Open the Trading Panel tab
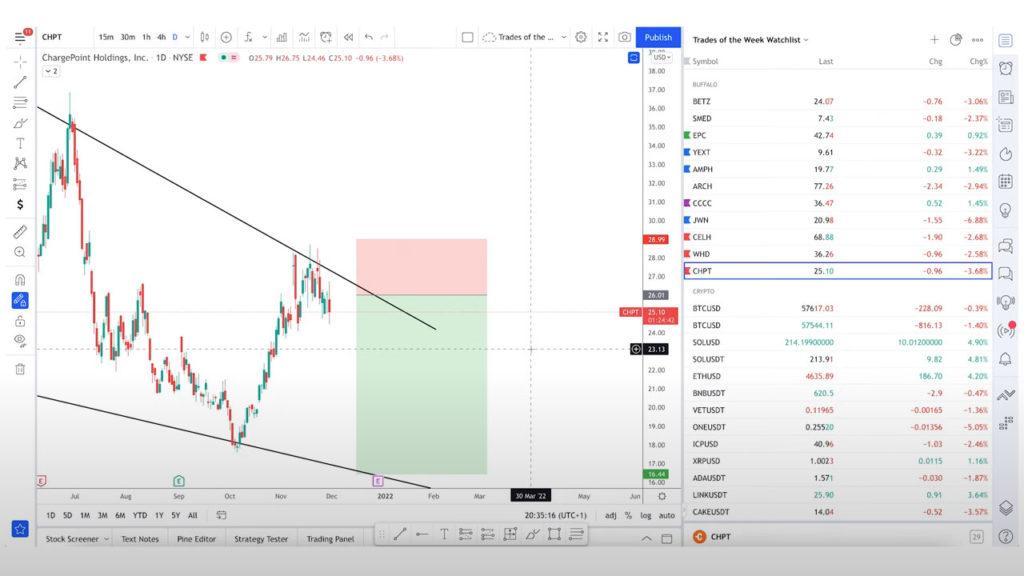This screenshot has height=576, width=1024. click(330, 539)
